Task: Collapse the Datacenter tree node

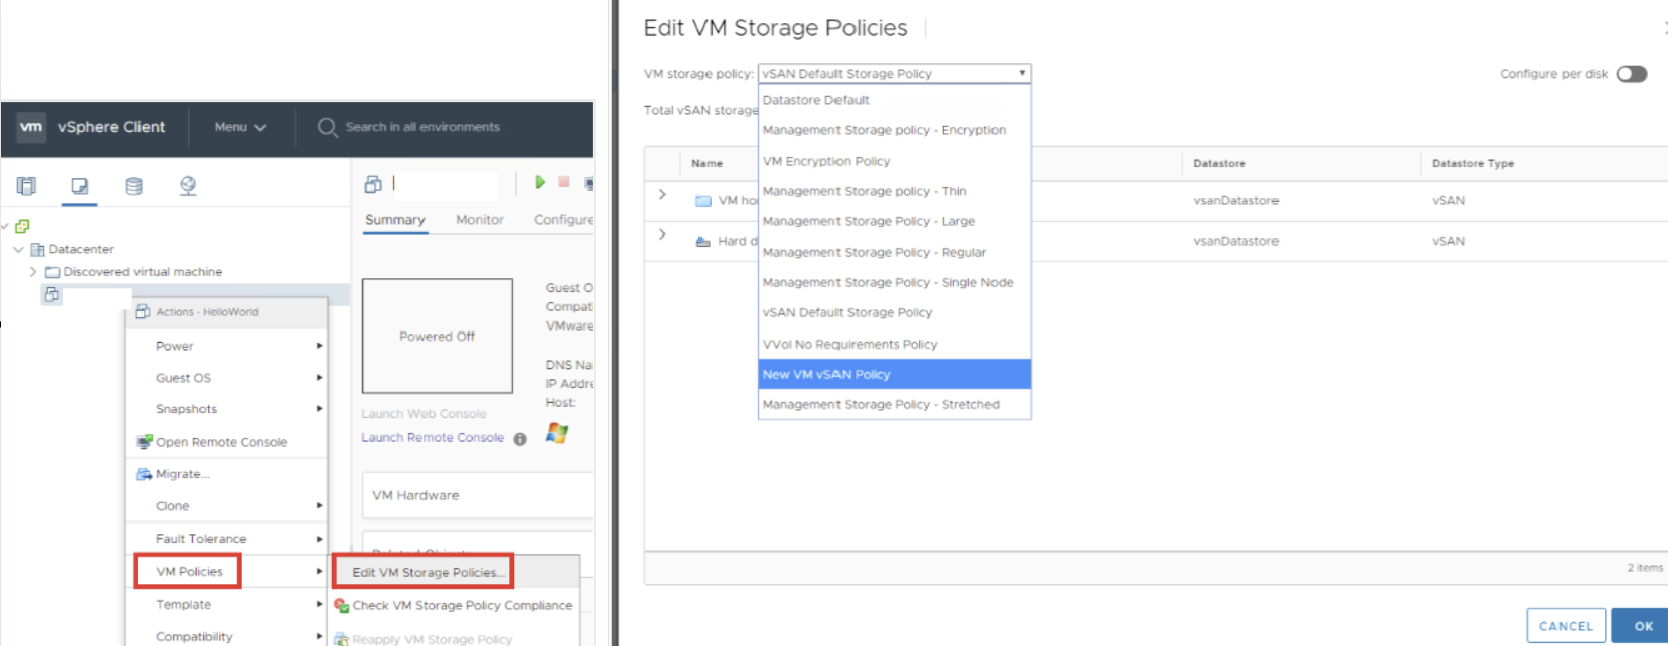Action: click(x=18, y=249)
